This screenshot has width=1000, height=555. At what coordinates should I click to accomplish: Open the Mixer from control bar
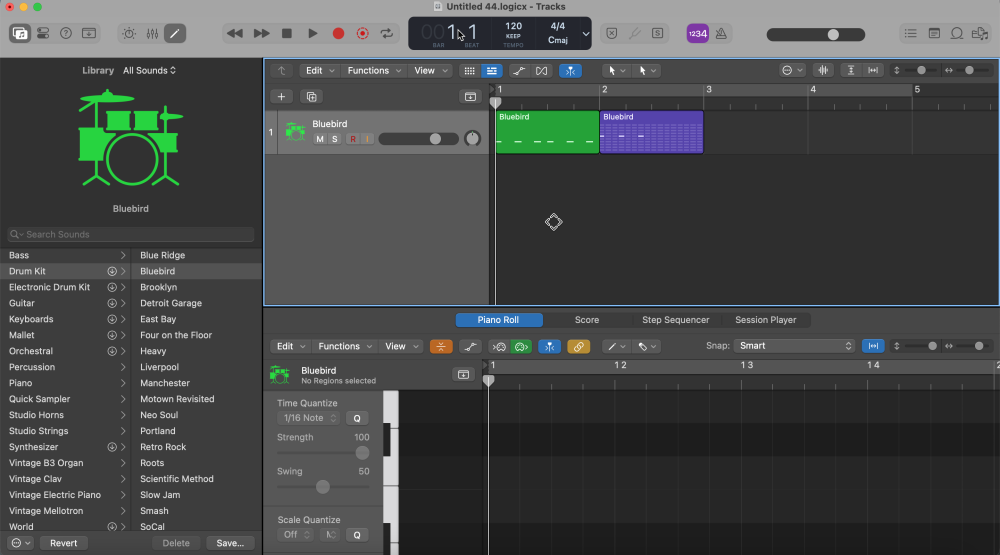152,33
